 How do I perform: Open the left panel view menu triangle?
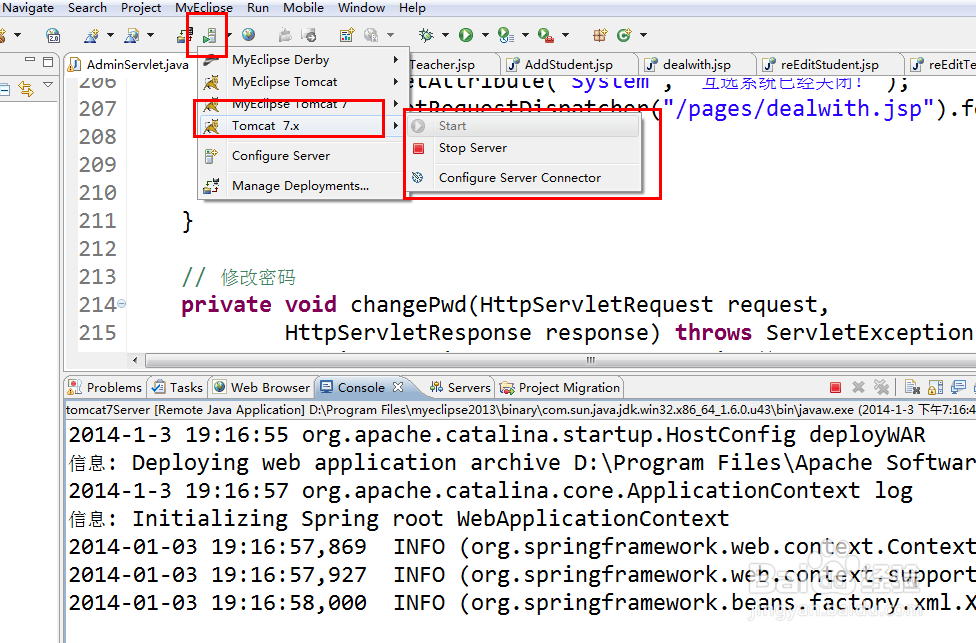(x=48, y=84)
